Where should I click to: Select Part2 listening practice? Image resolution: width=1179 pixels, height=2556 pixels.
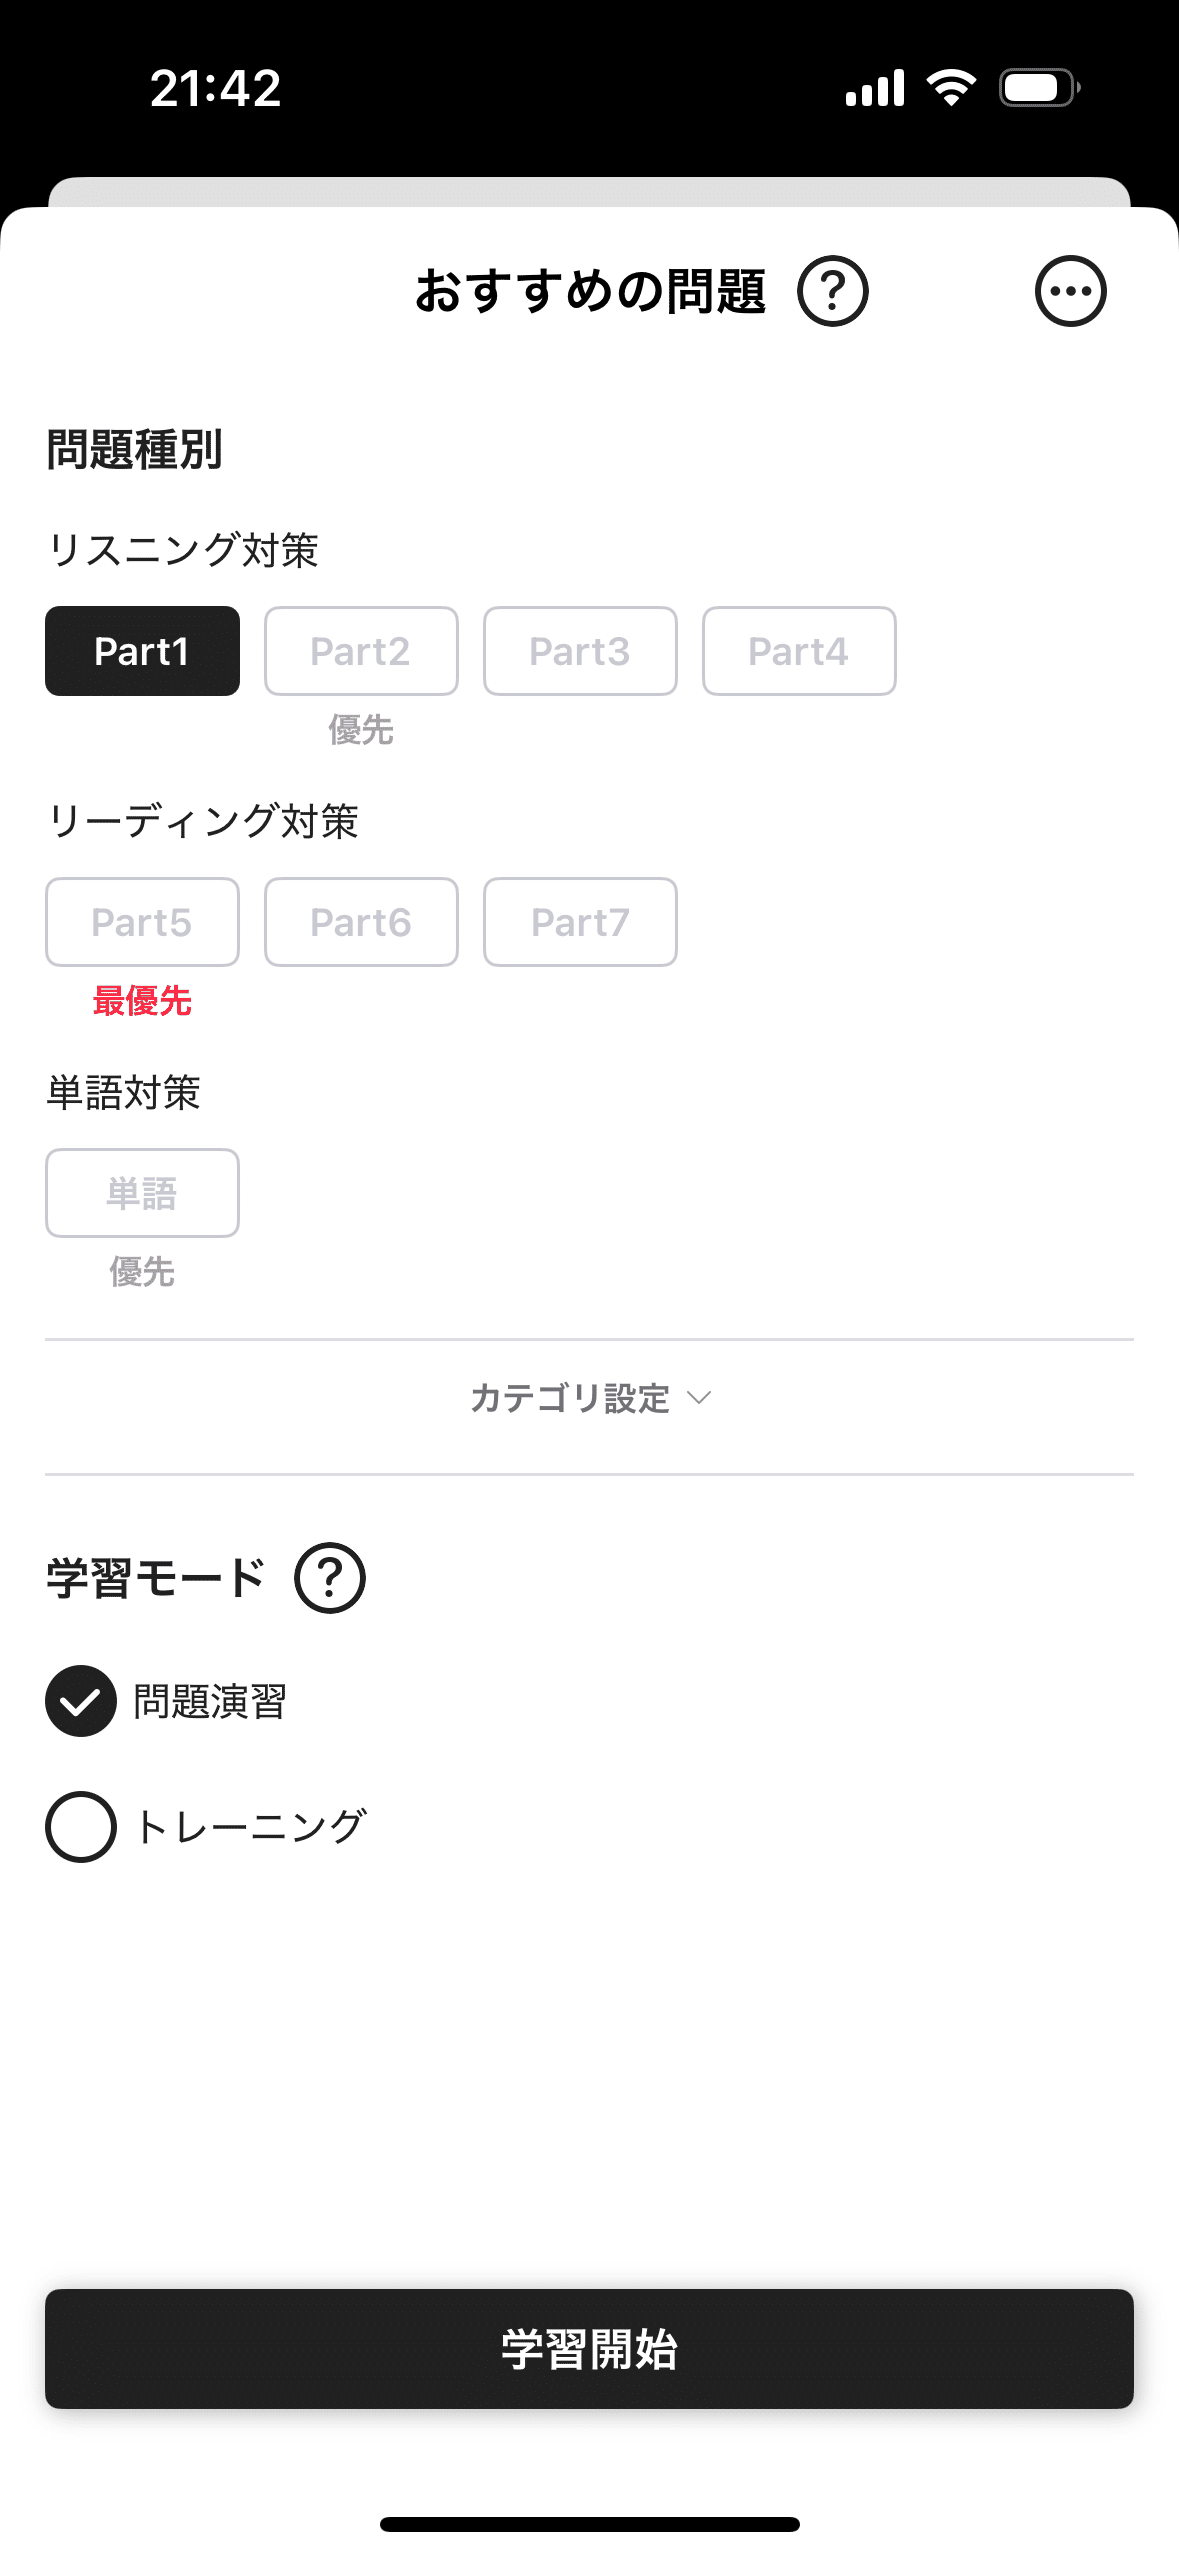click(x=361, y=651)
